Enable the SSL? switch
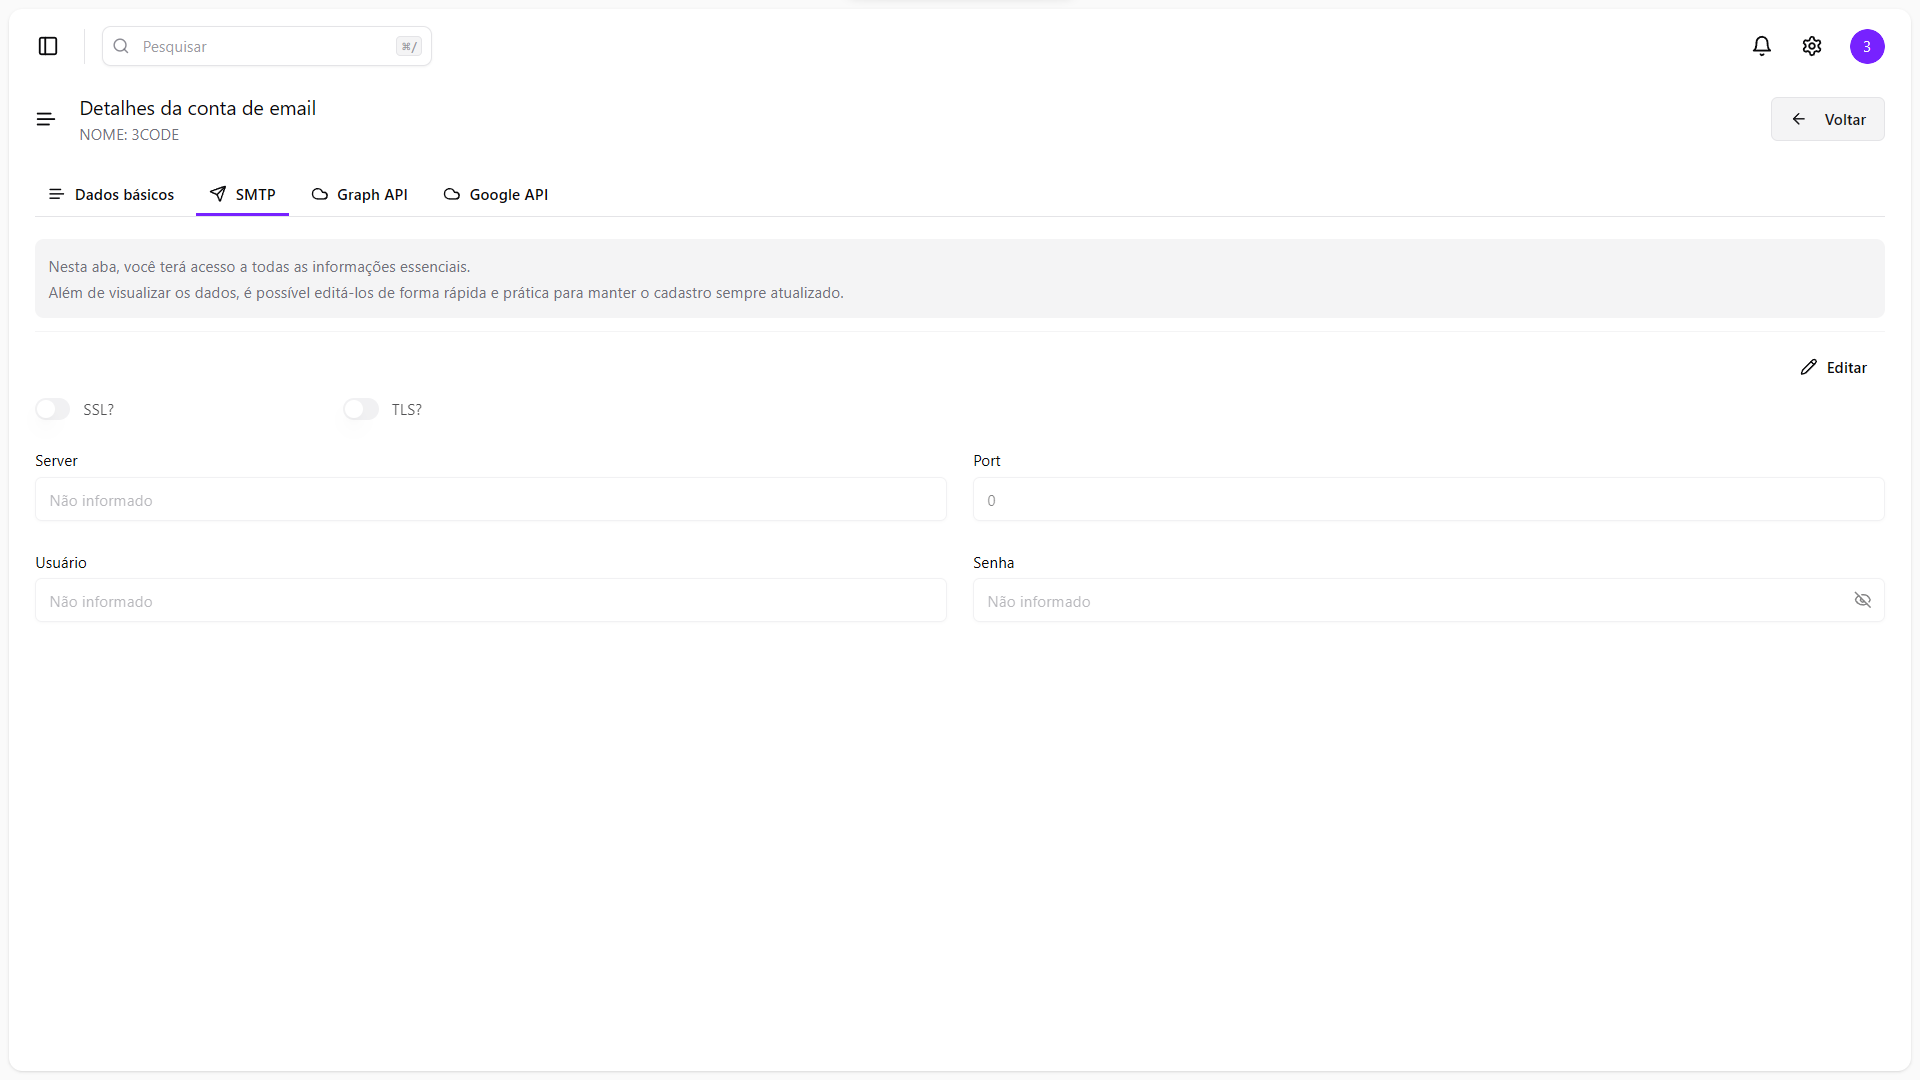Screen dimensions: 1920x1080 [53, 409]
